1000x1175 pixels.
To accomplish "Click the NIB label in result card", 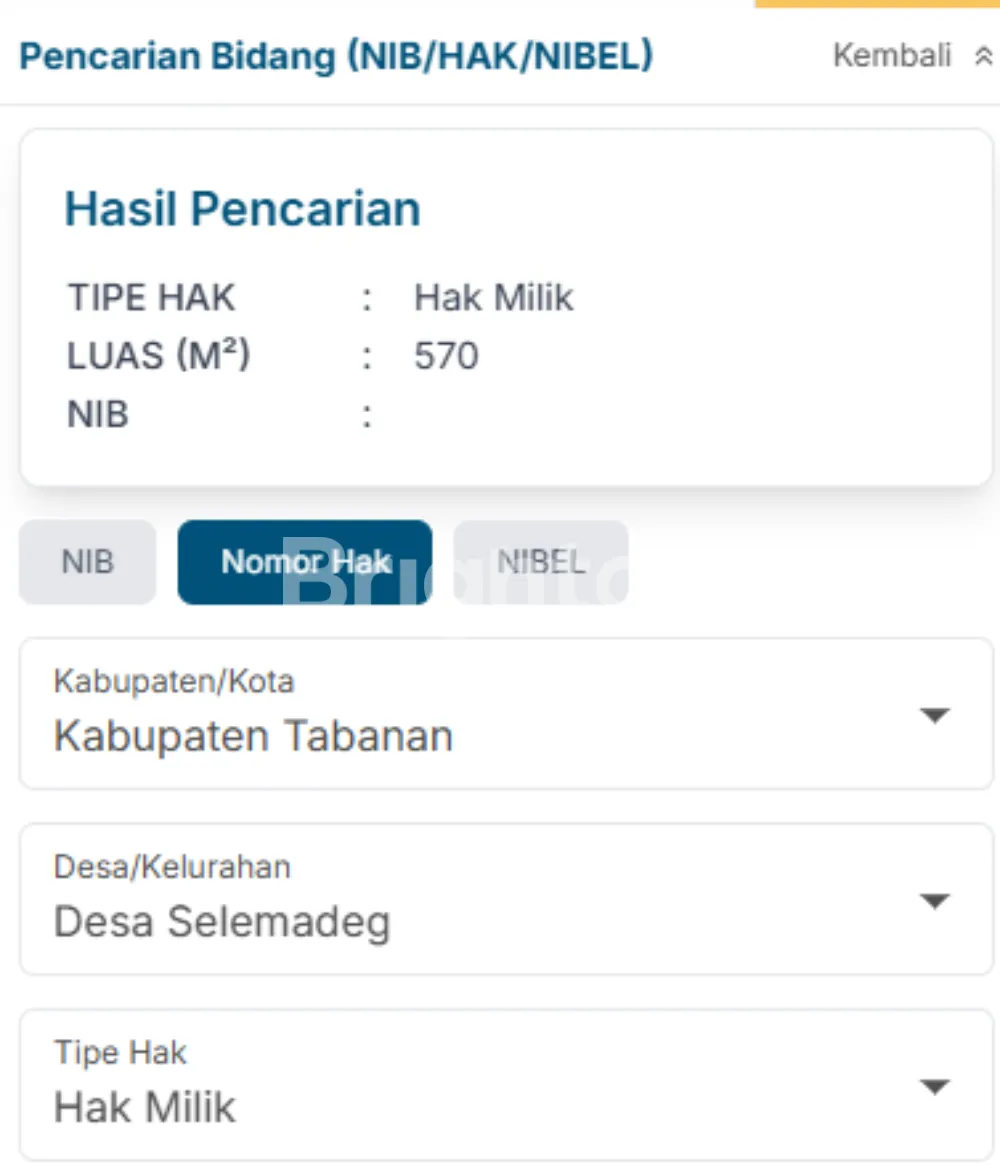I will (98, 414).
